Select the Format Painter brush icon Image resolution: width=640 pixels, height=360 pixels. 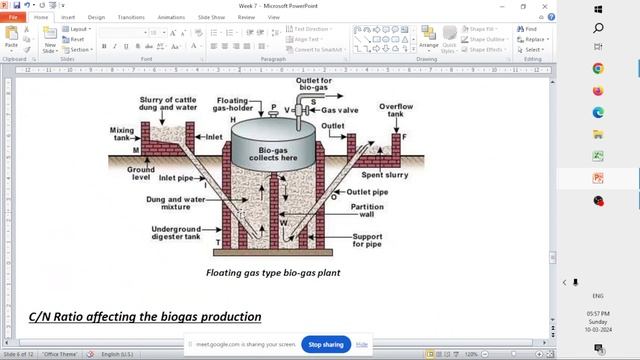pyautogui.click(x=27, y=50)
